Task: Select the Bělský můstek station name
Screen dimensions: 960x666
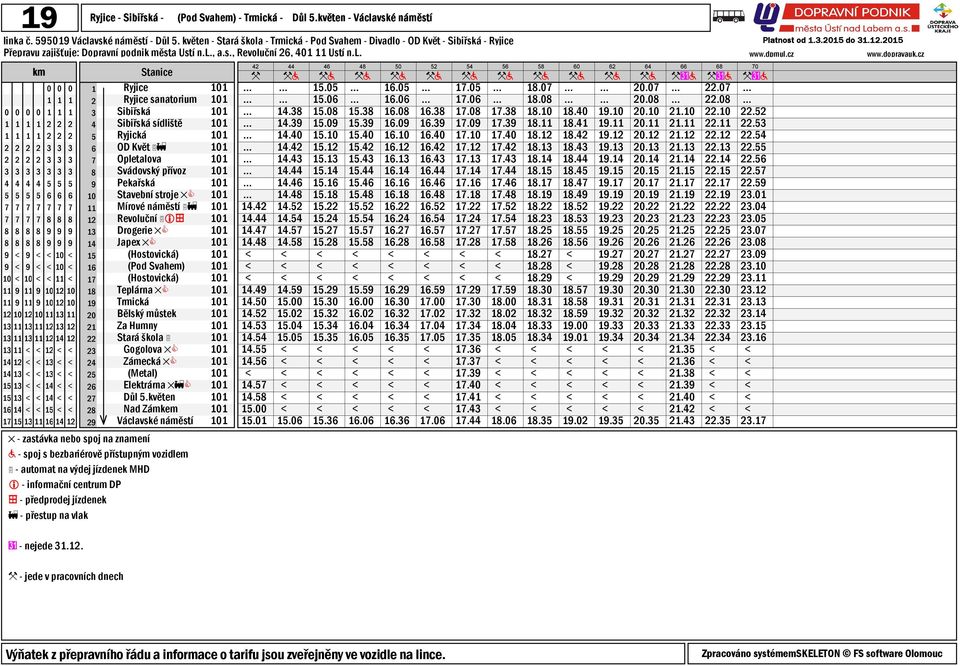Action: (146, 314)
